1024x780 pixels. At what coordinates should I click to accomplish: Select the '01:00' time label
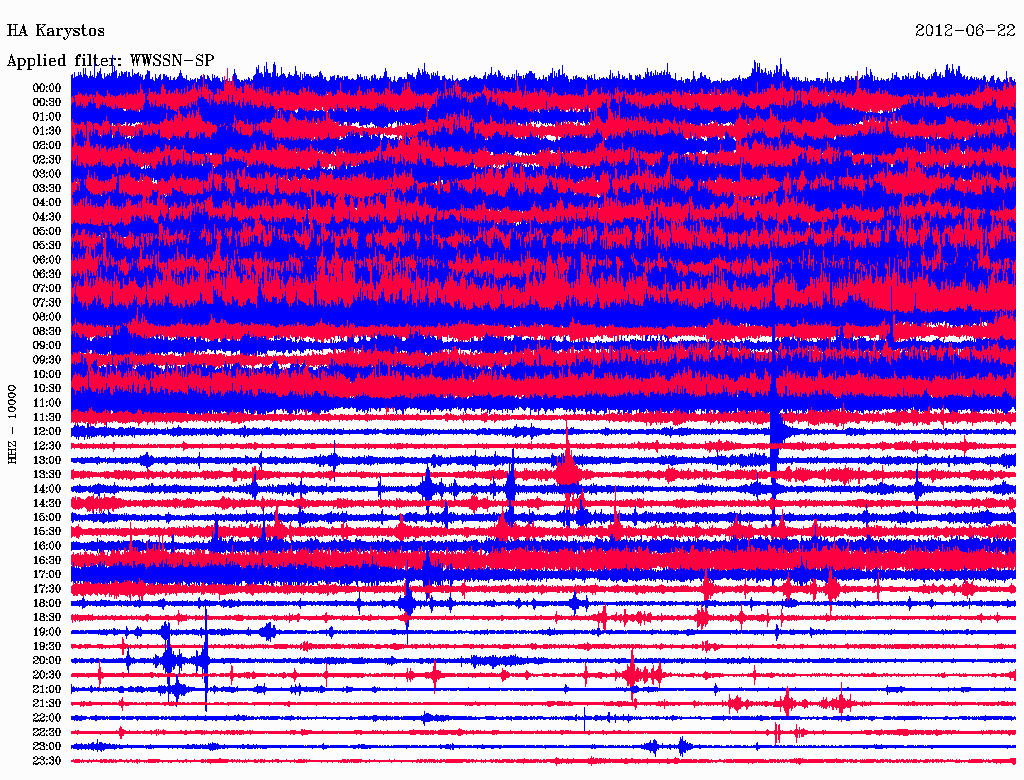click(x=47, y=117)
